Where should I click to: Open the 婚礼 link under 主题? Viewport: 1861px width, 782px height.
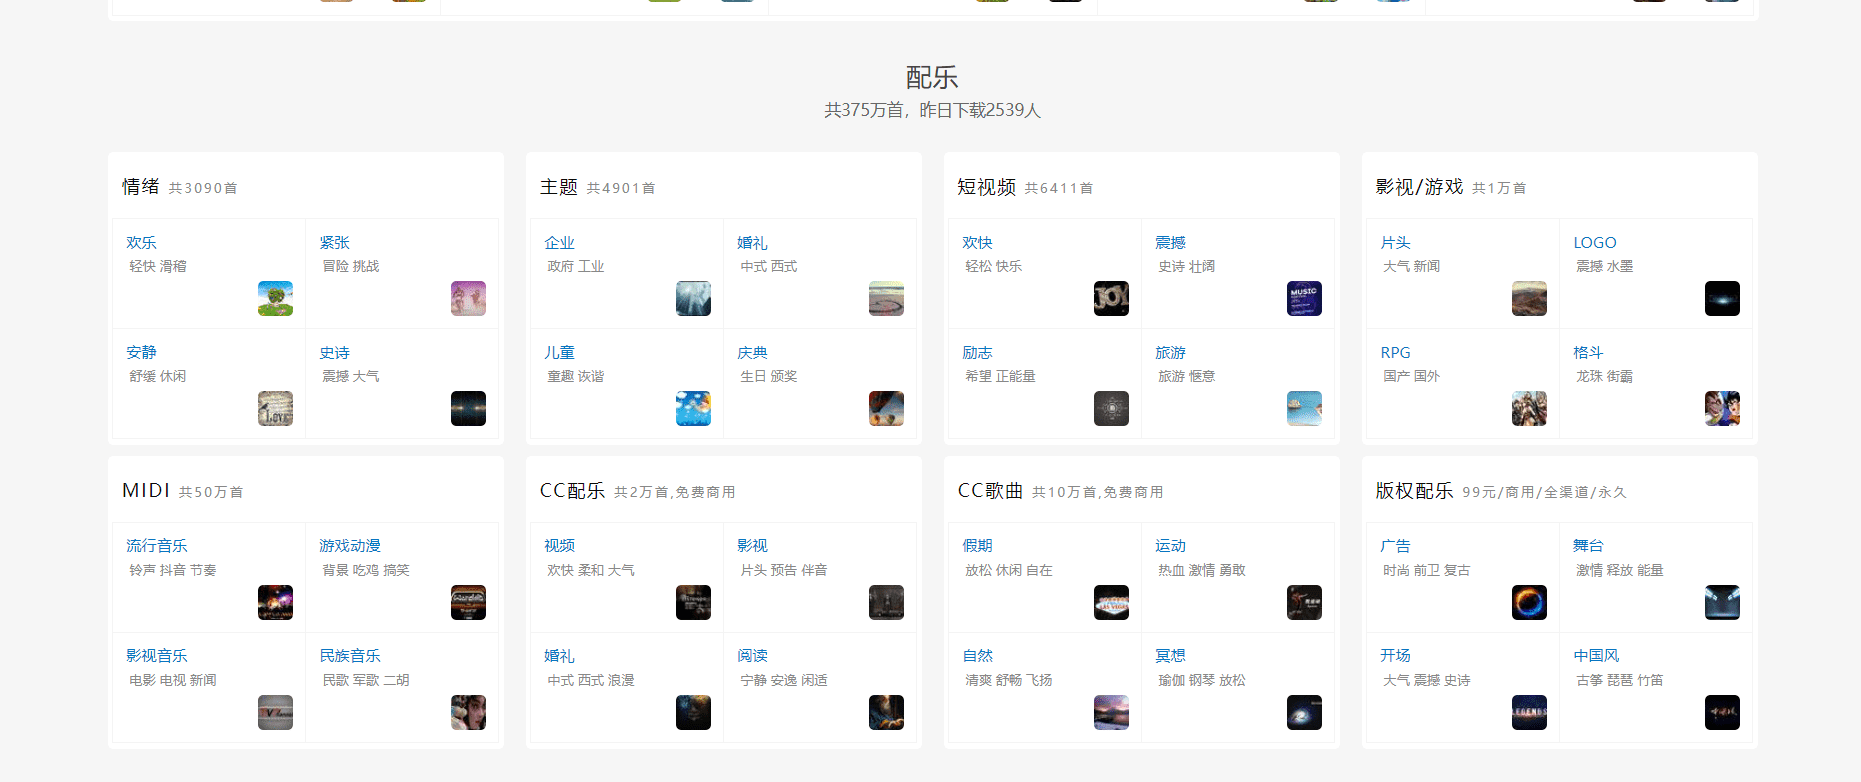(752, 242)
